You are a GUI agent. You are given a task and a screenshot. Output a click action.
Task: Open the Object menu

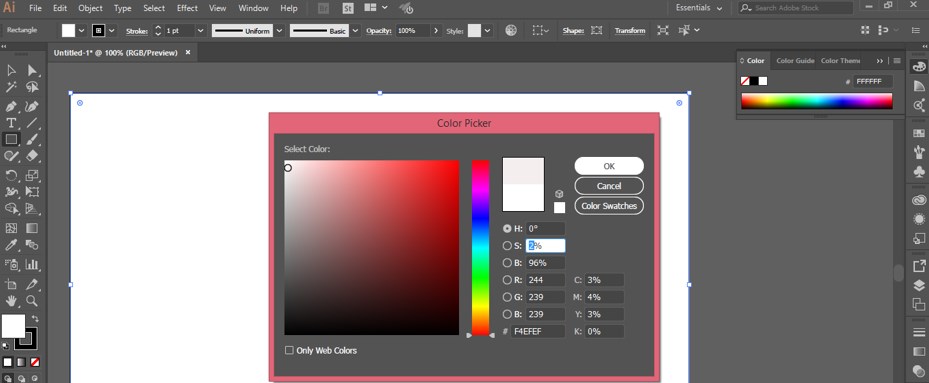(x=90, y=8)
